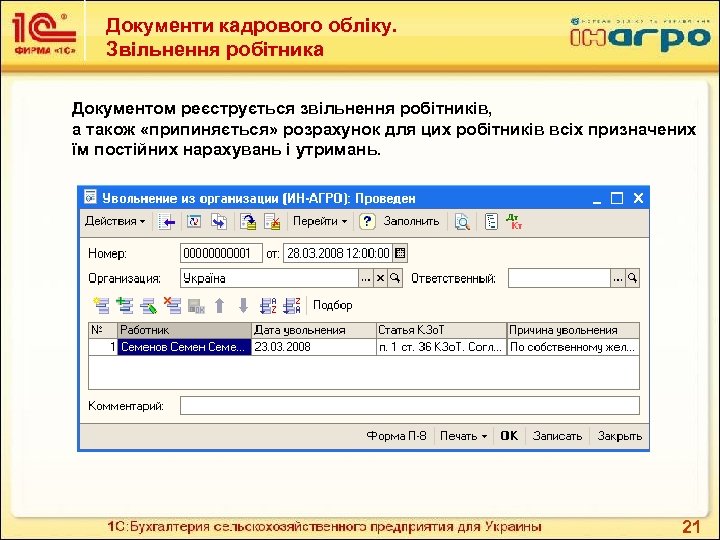720x540 pixels.
Task: Click the Организация field with Україна
Action: (x=269, y=278)
